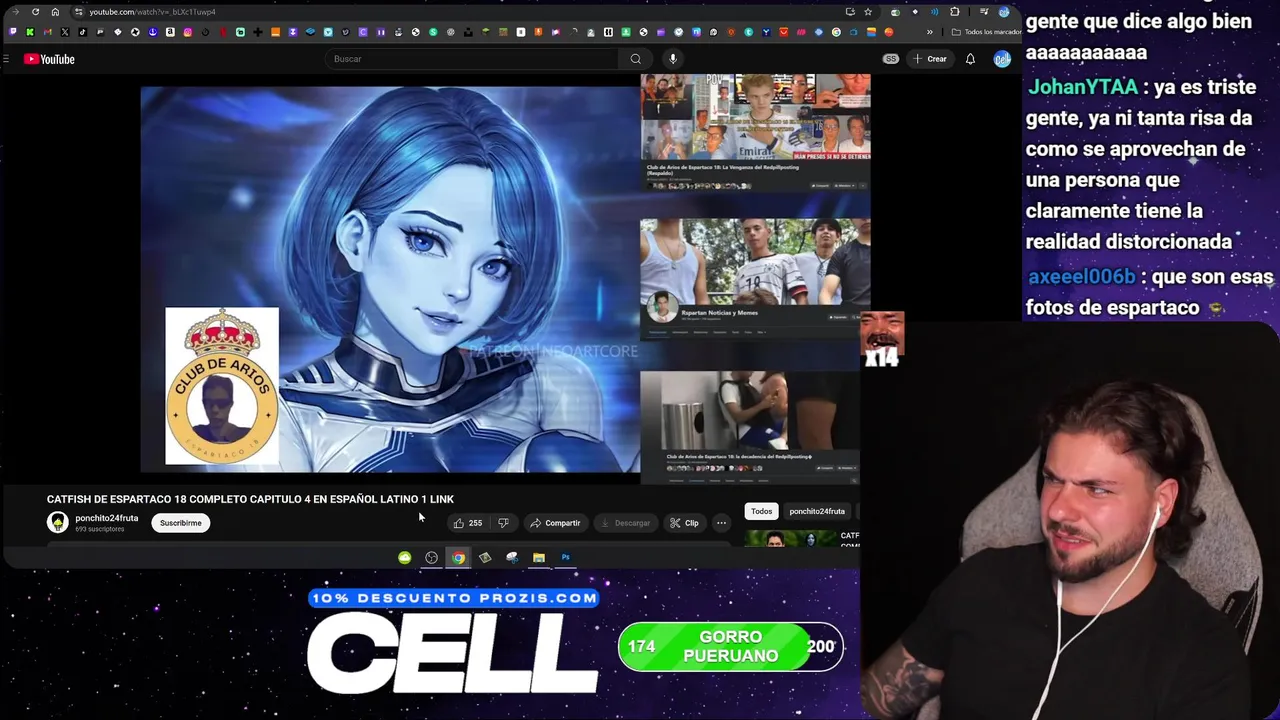Viewport: 1280px width, 720px height.
Task: Open the Twitch bookmark icon
Action: point(13,32)
